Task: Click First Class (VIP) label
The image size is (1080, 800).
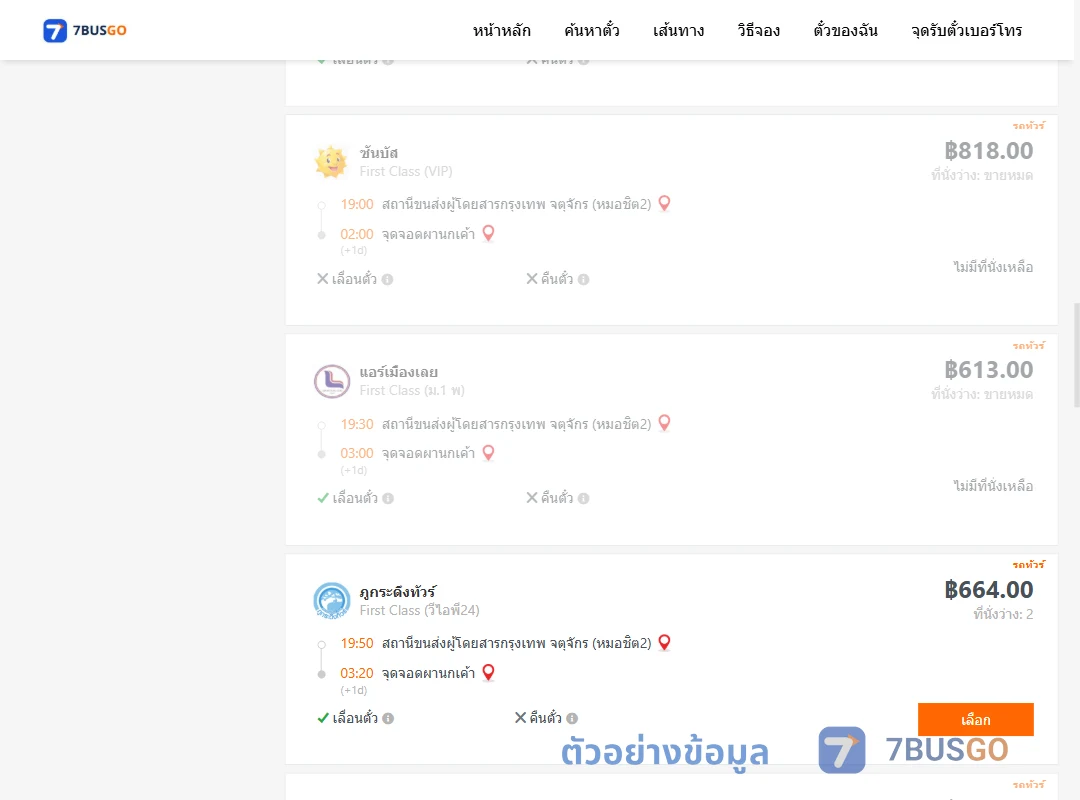Action: (x=406, y=171)
